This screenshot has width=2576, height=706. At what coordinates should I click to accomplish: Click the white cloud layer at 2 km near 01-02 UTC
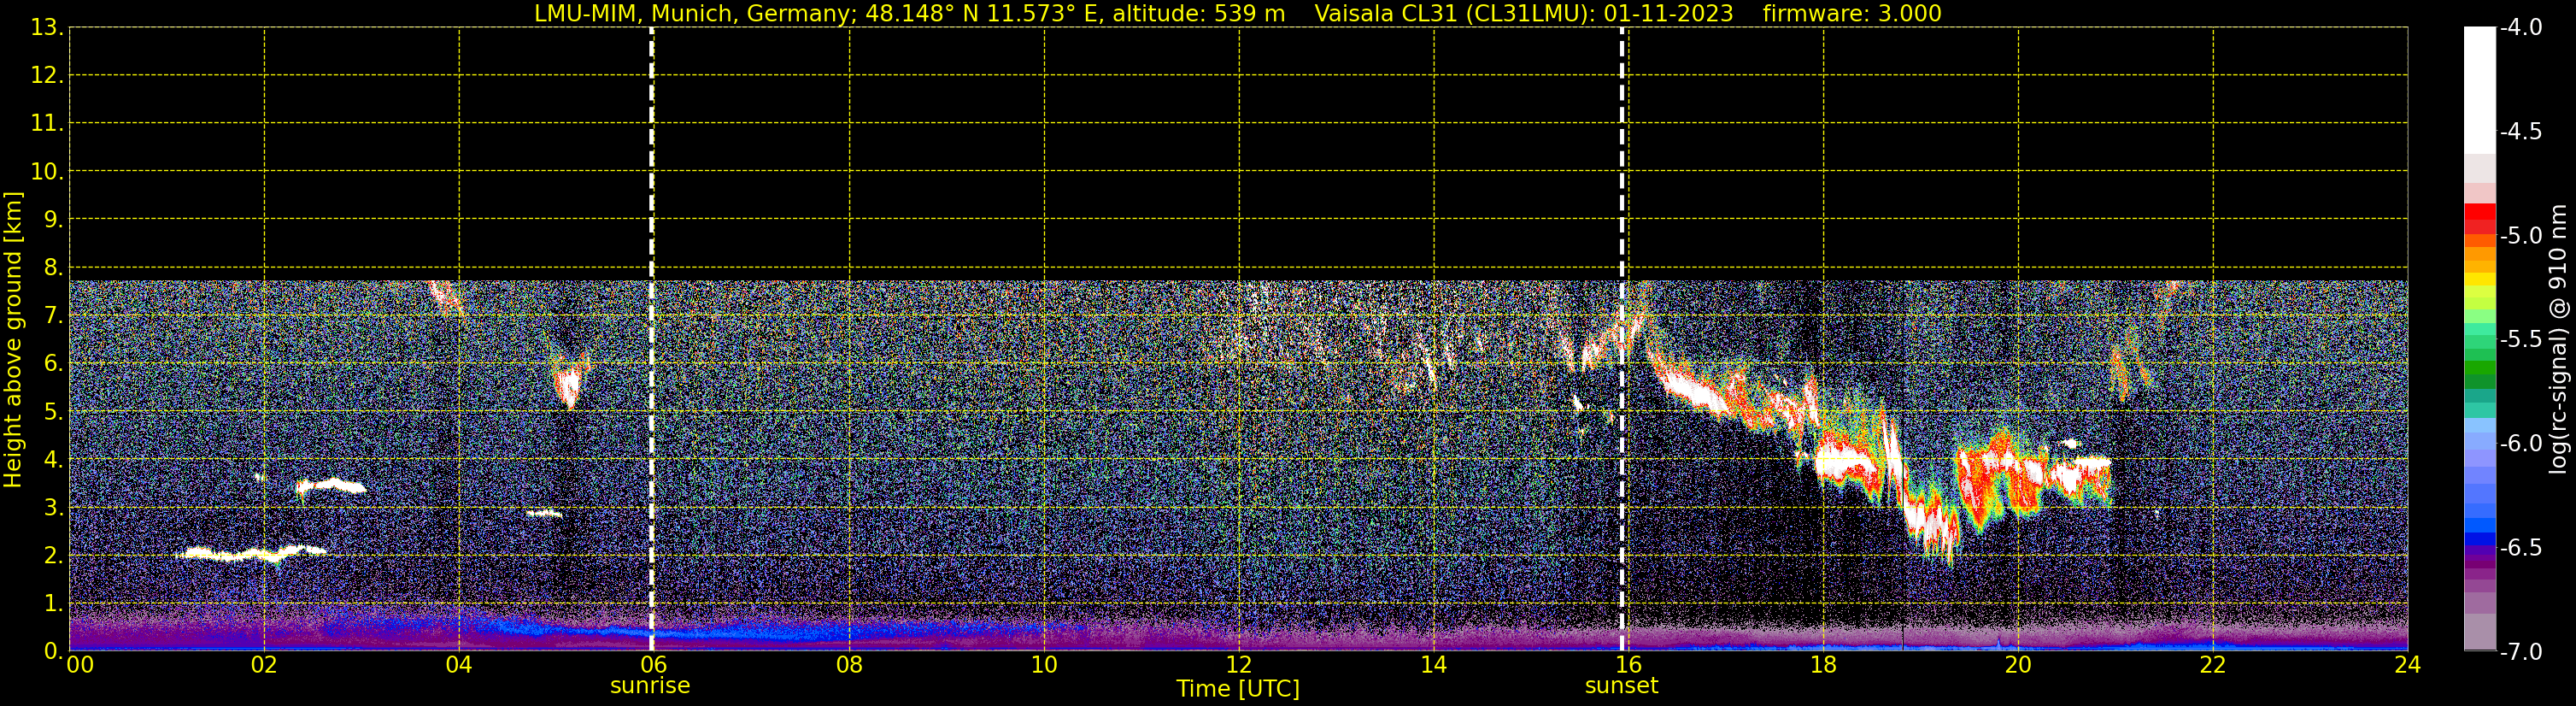click(x=250, y=553)
